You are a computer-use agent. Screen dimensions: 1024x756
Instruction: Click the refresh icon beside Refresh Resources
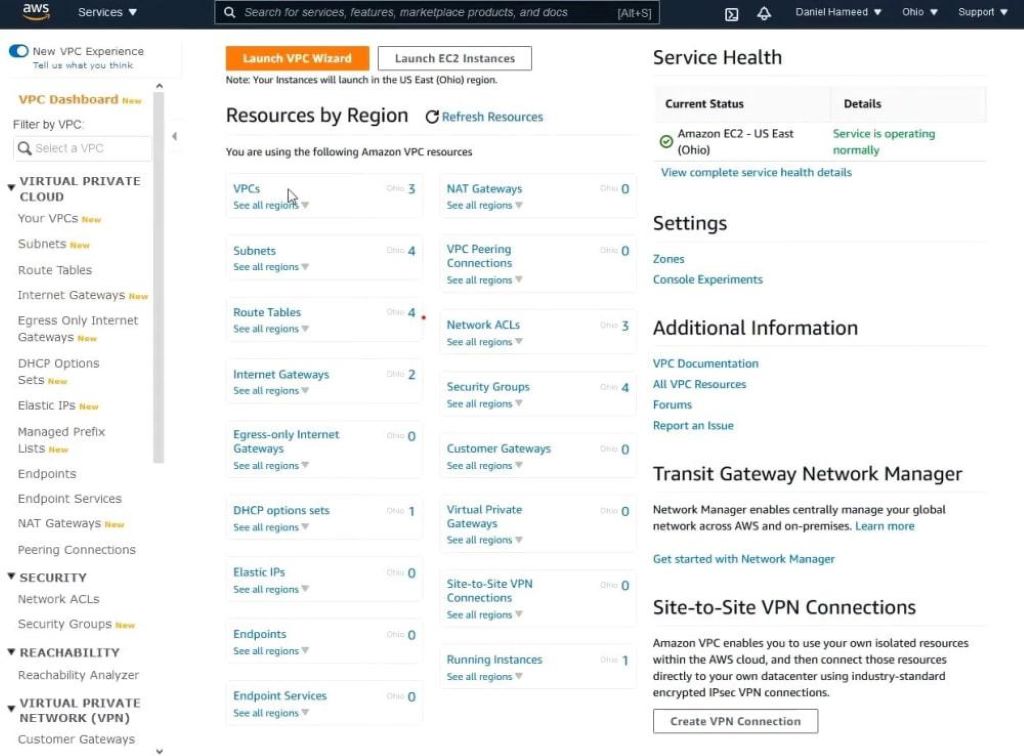point(432,117)
